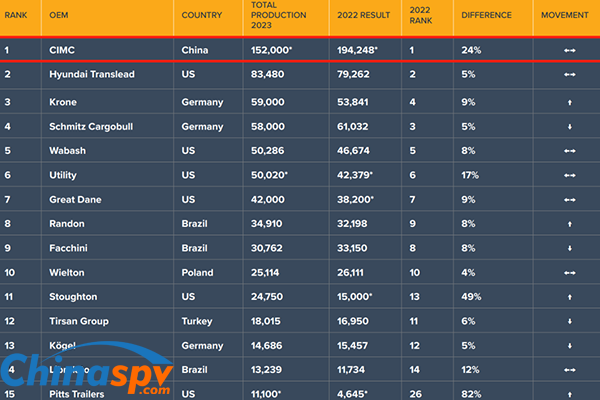Click the 2022 RANK column header
The width and height of the screenshot is (600, 400).
[421, 15]
